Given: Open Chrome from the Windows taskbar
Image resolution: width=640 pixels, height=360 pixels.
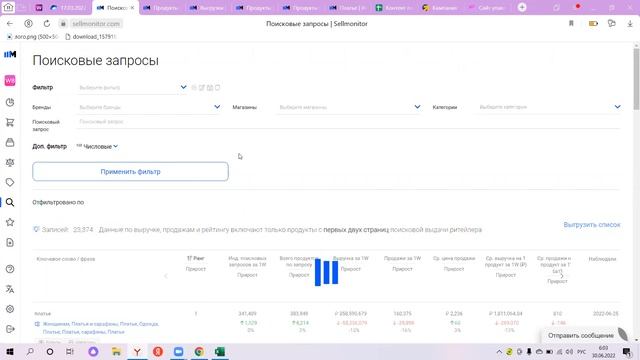Looking at the screenshot, I should (x=199, y=351).
